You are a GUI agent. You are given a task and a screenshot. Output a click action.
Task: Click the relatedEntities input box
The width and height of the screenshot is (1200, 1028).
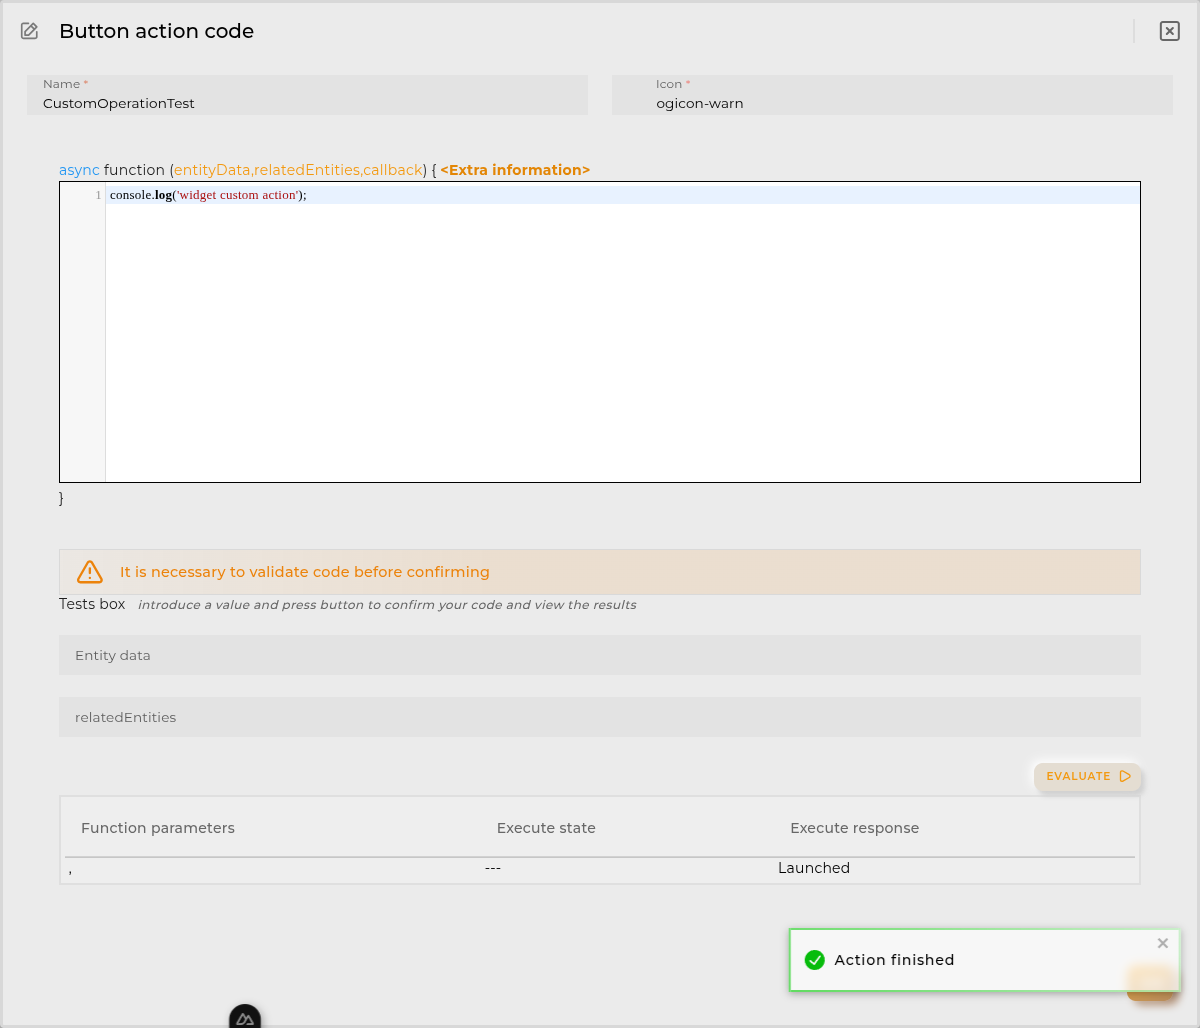[600, 717]
